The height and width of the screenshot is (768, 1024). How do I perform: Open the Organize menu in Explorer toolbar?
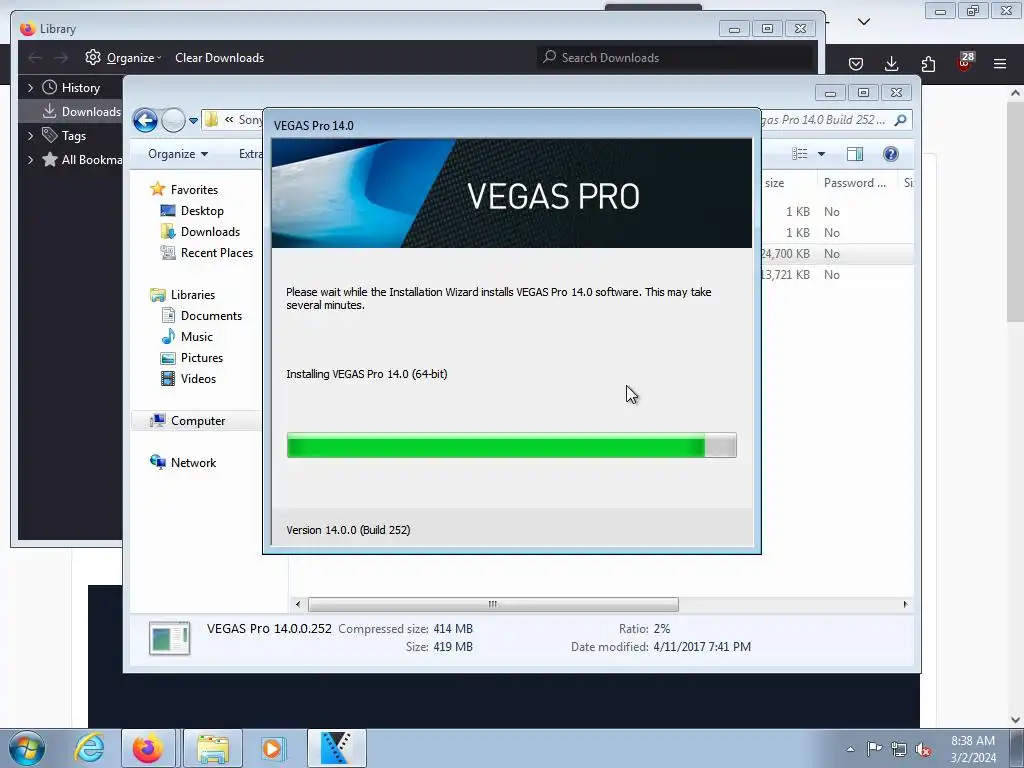pyautogui.click(x=178, y=153)
